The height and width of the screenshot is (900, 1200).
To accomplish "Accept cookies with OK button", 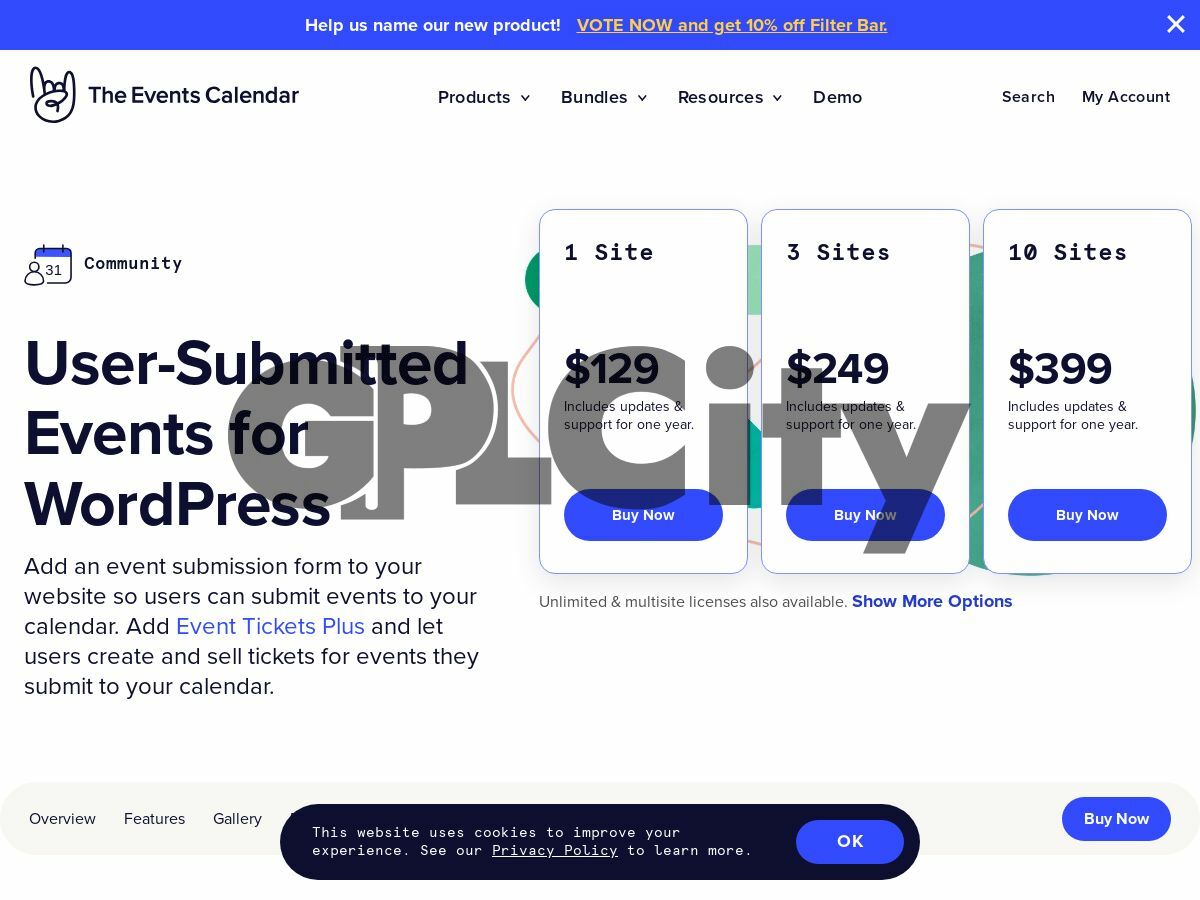I will pos(850,842).
